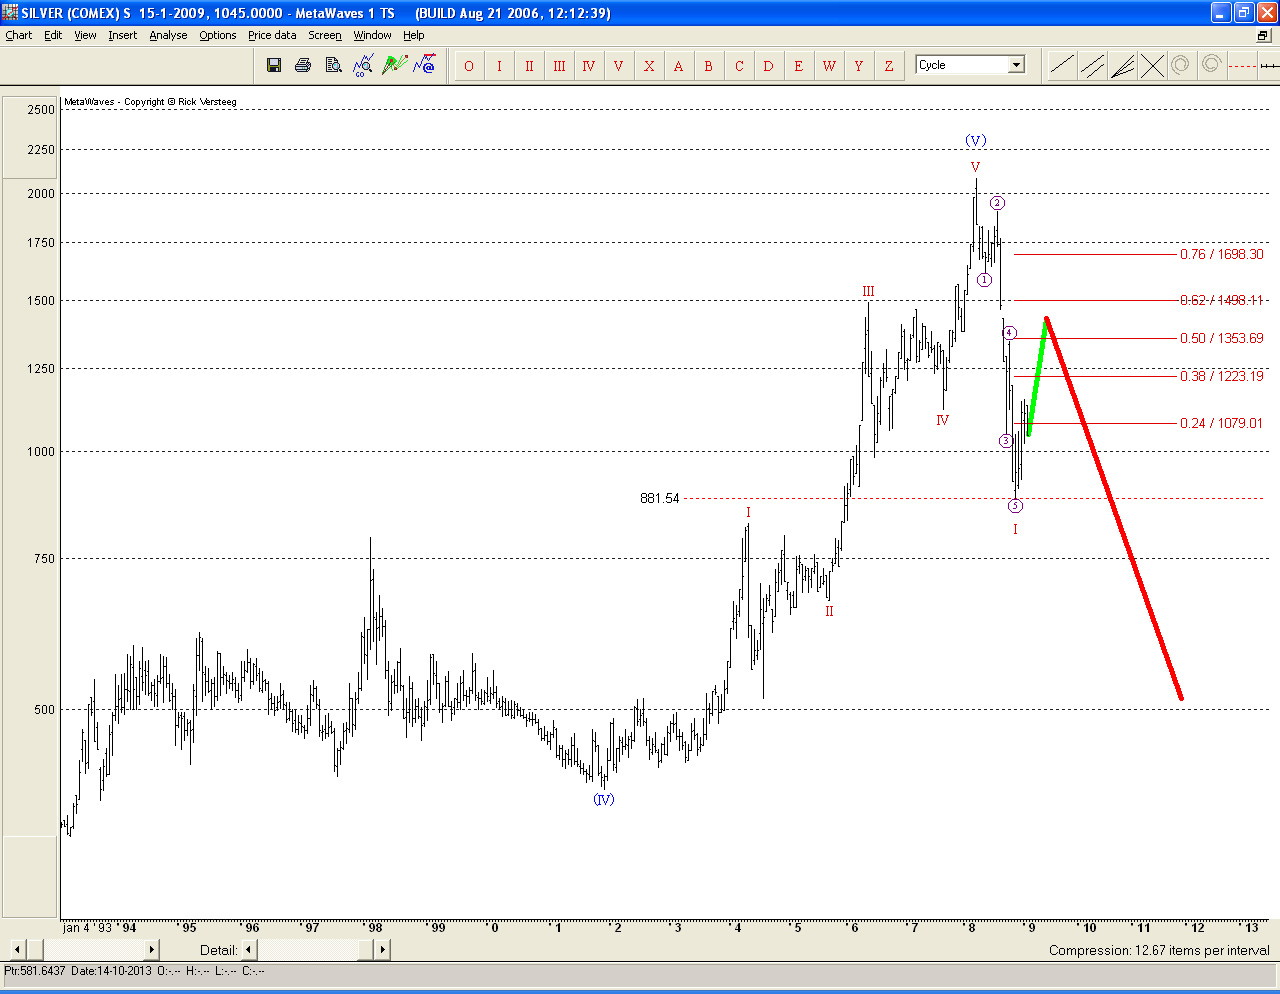Open the Price data menu
1280x994 pixels.
pos(272,35)
